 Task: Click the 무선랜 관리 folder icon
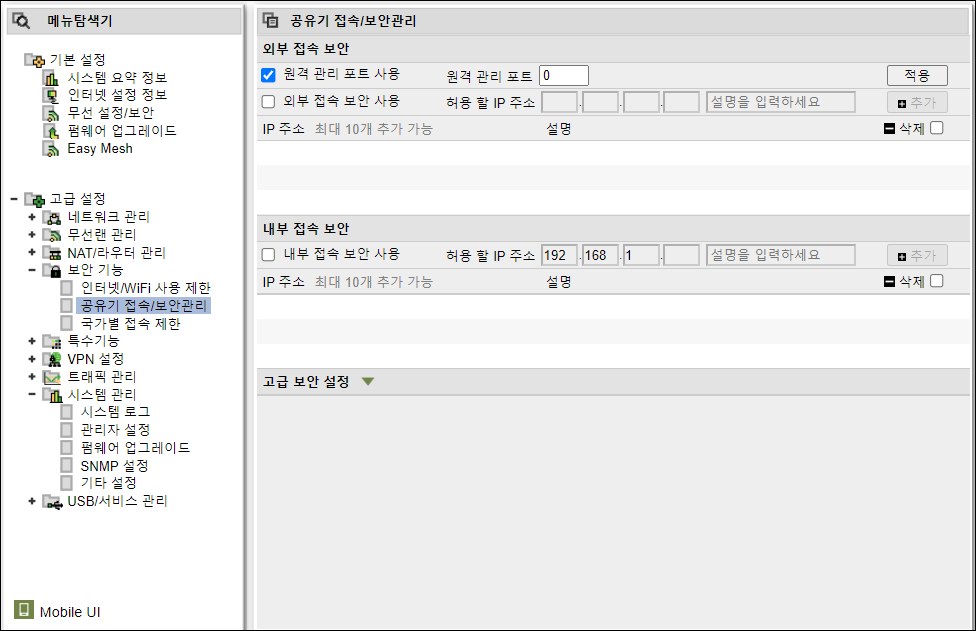(52, 235)
